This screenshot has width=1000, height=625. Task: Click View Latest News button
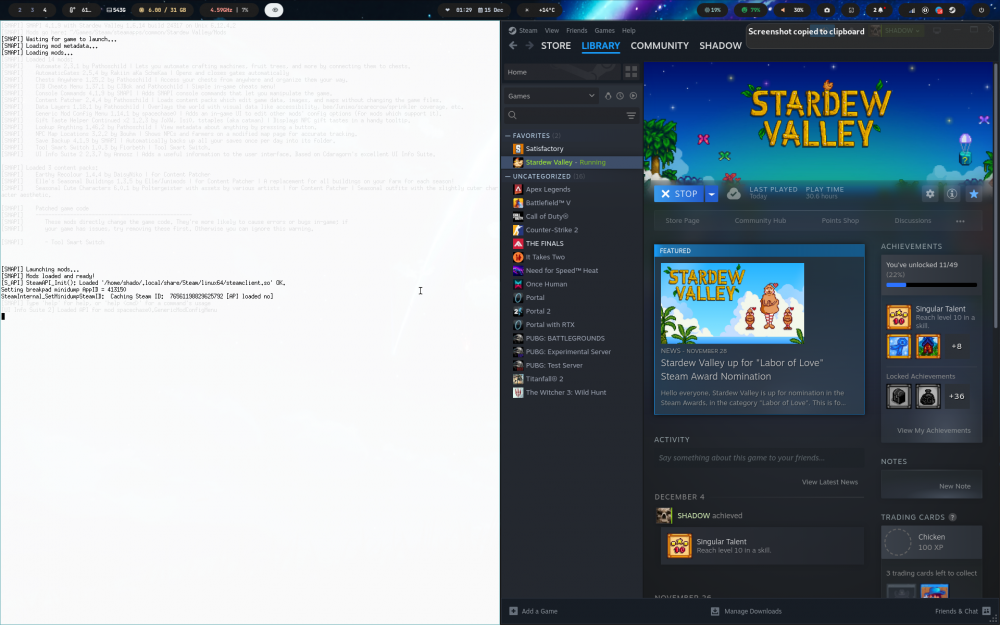830,482
